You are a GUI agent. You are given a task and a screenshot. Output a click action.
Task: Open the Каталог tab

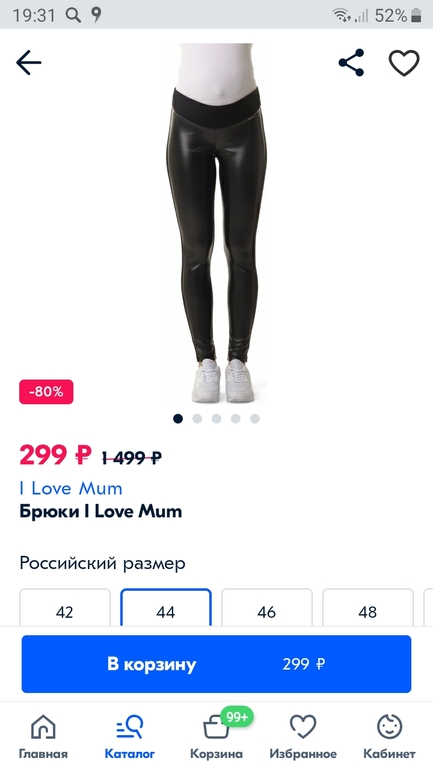click(130, 737)
